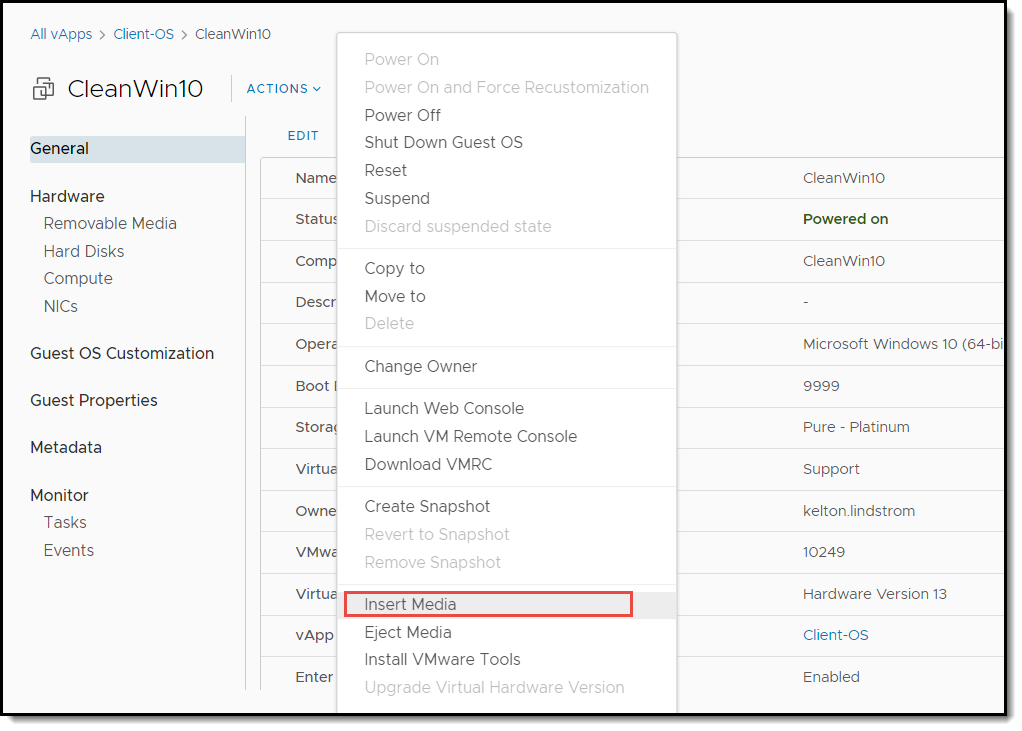Click Shut Down Guest OS

[443, 142]
